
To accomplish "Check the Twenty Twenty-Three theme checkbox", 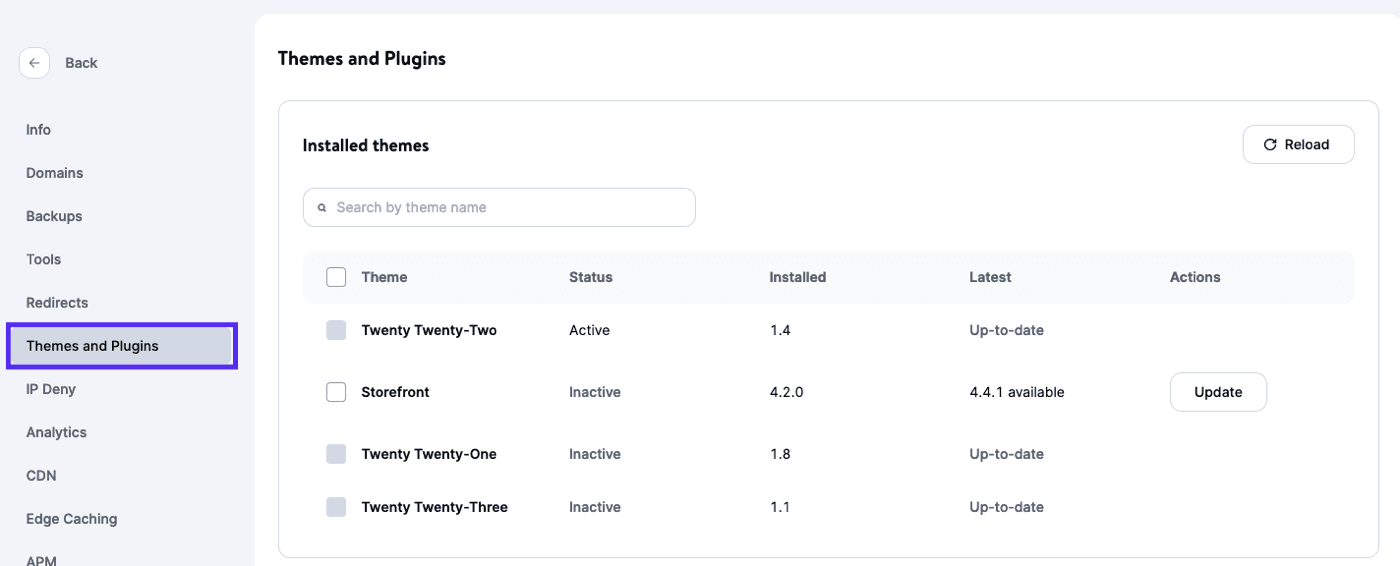I will pos(336,507).
